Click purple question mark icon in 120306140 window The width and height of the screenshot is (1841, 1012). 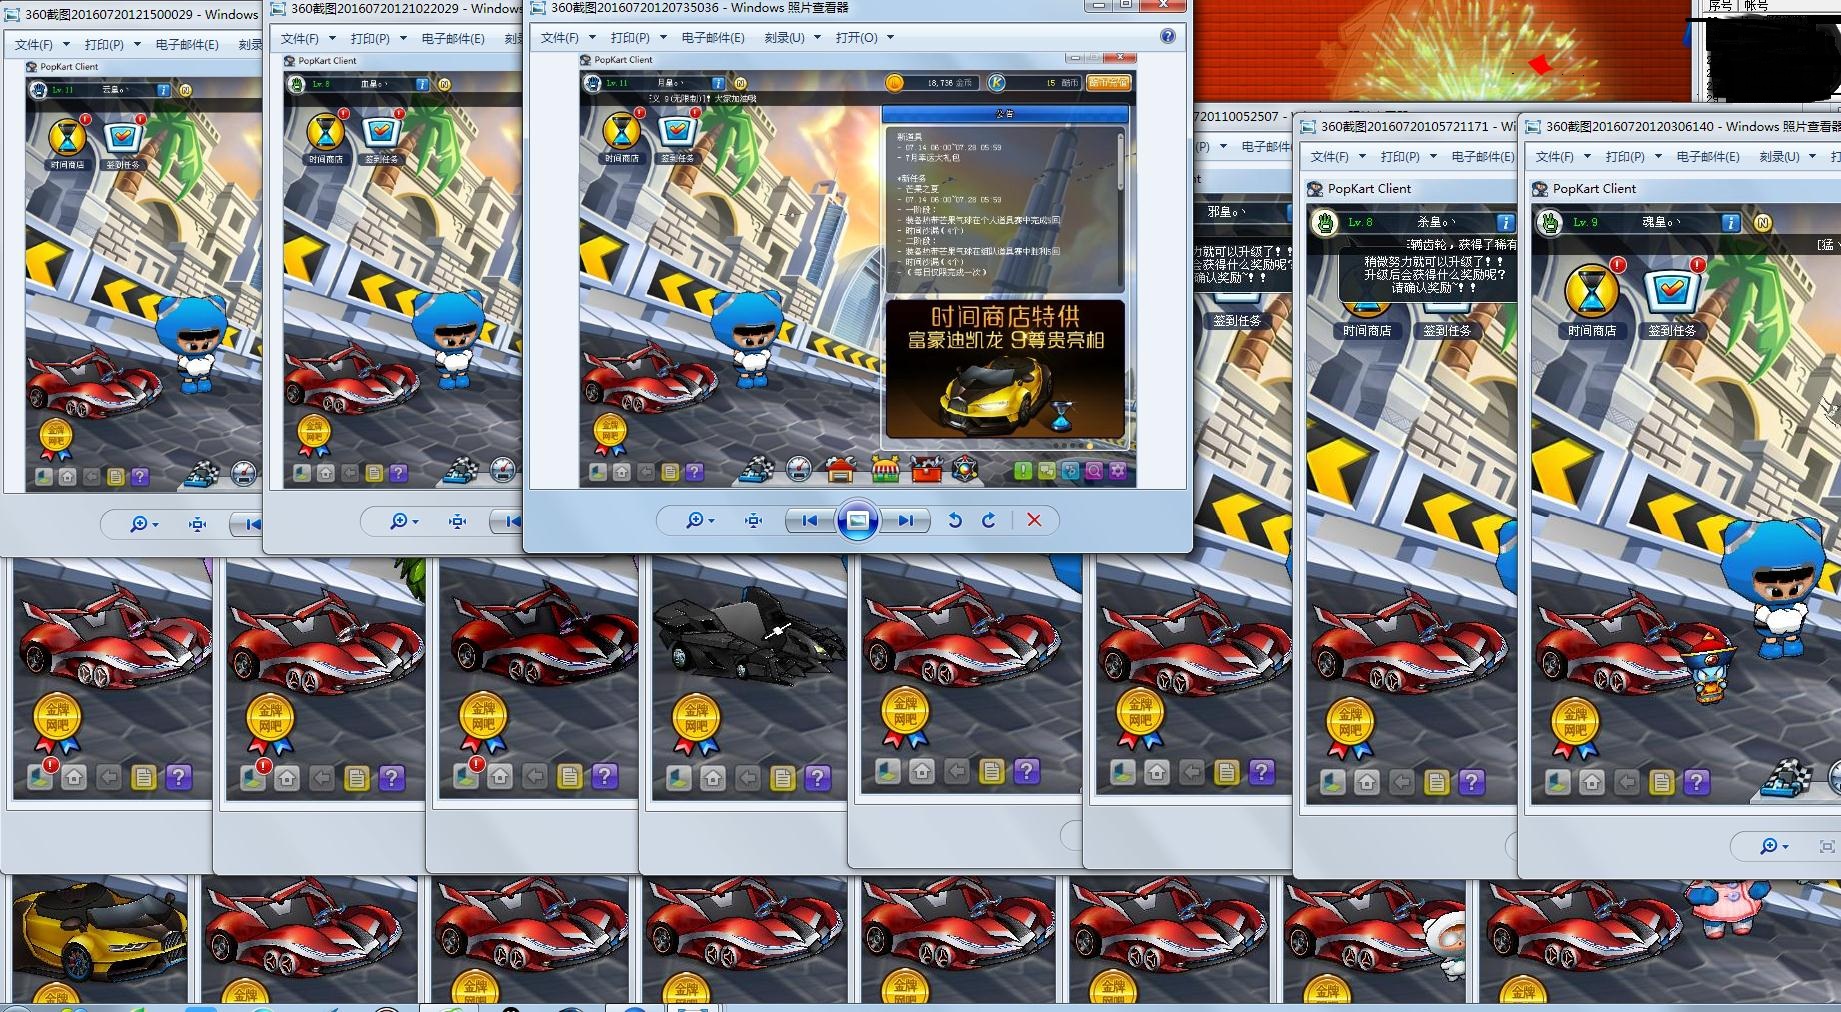coord(1696,781)
